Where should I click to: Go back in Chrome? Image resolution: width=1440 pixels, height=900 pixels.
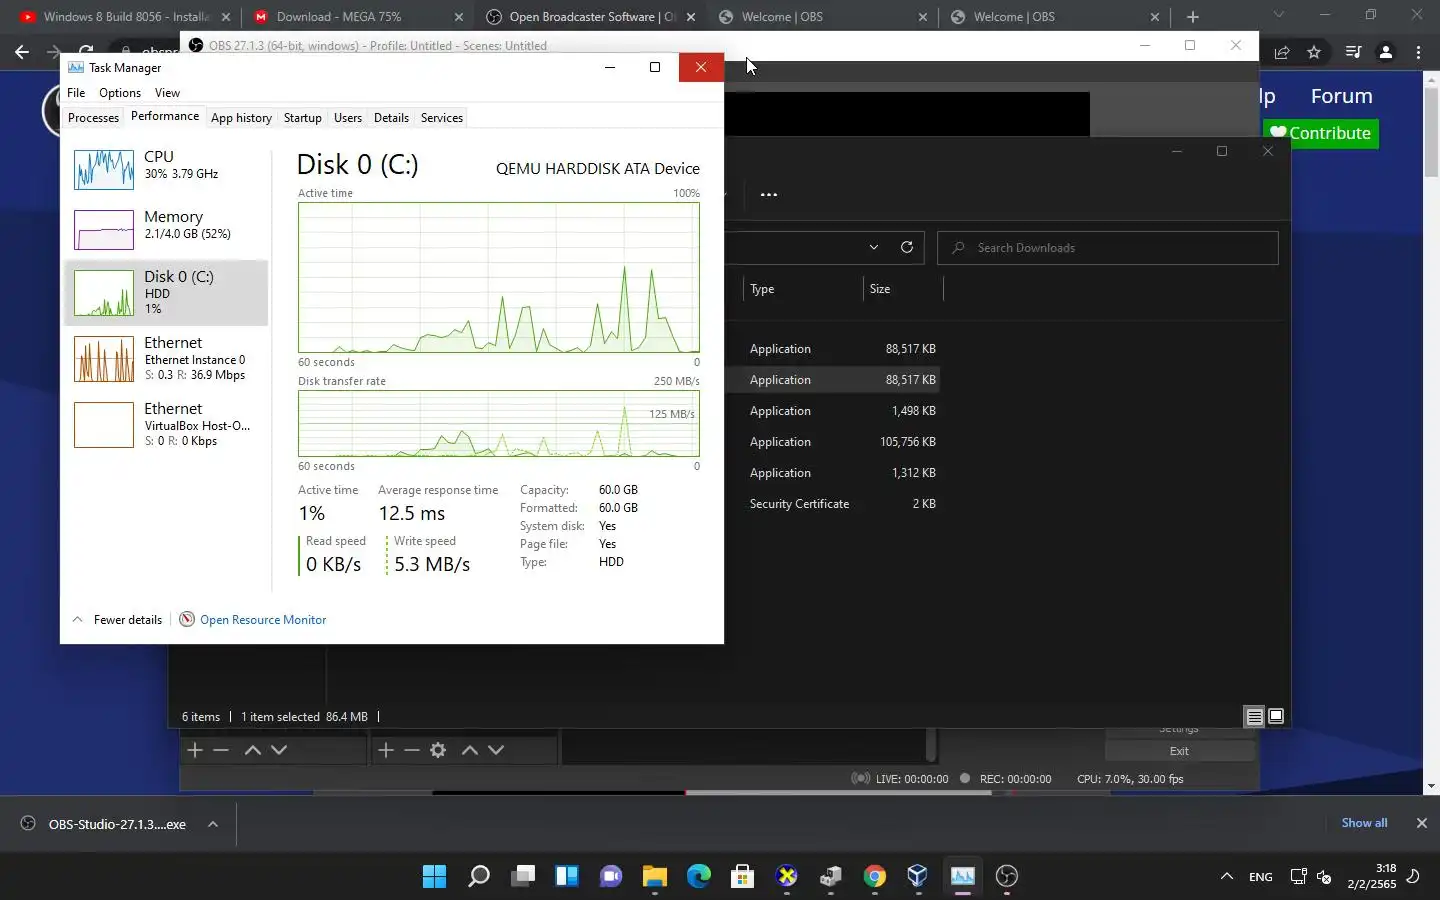pyautogui.click(x=22, y=52)
